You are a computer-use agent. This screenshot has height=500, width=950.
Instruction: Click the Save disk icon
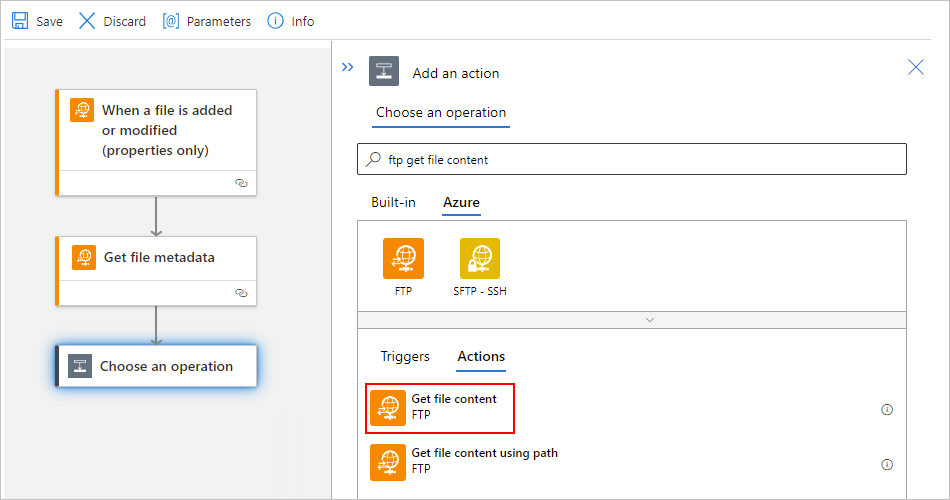coord(20,21)
